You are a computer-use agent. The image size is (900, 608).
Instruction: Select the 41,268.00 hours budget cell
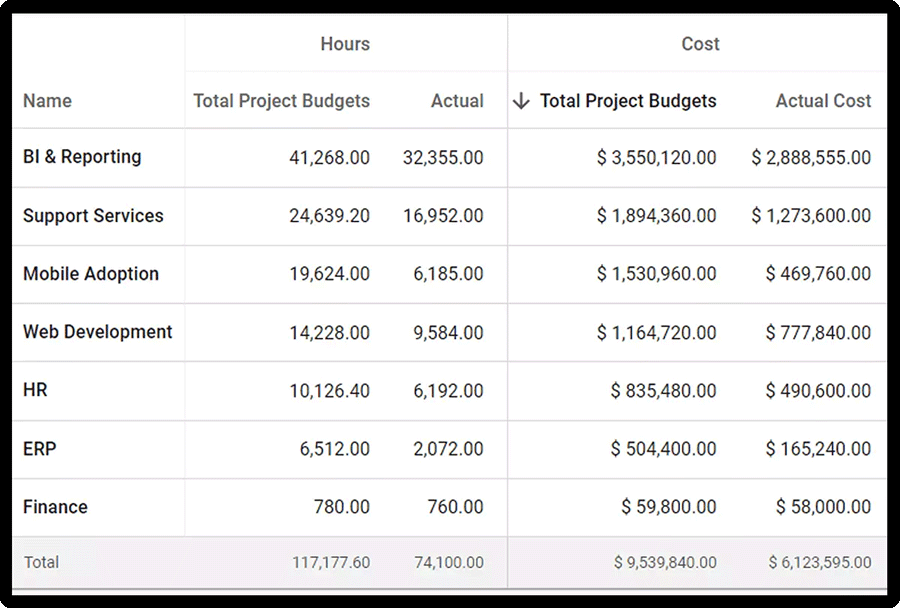(329, 157)
